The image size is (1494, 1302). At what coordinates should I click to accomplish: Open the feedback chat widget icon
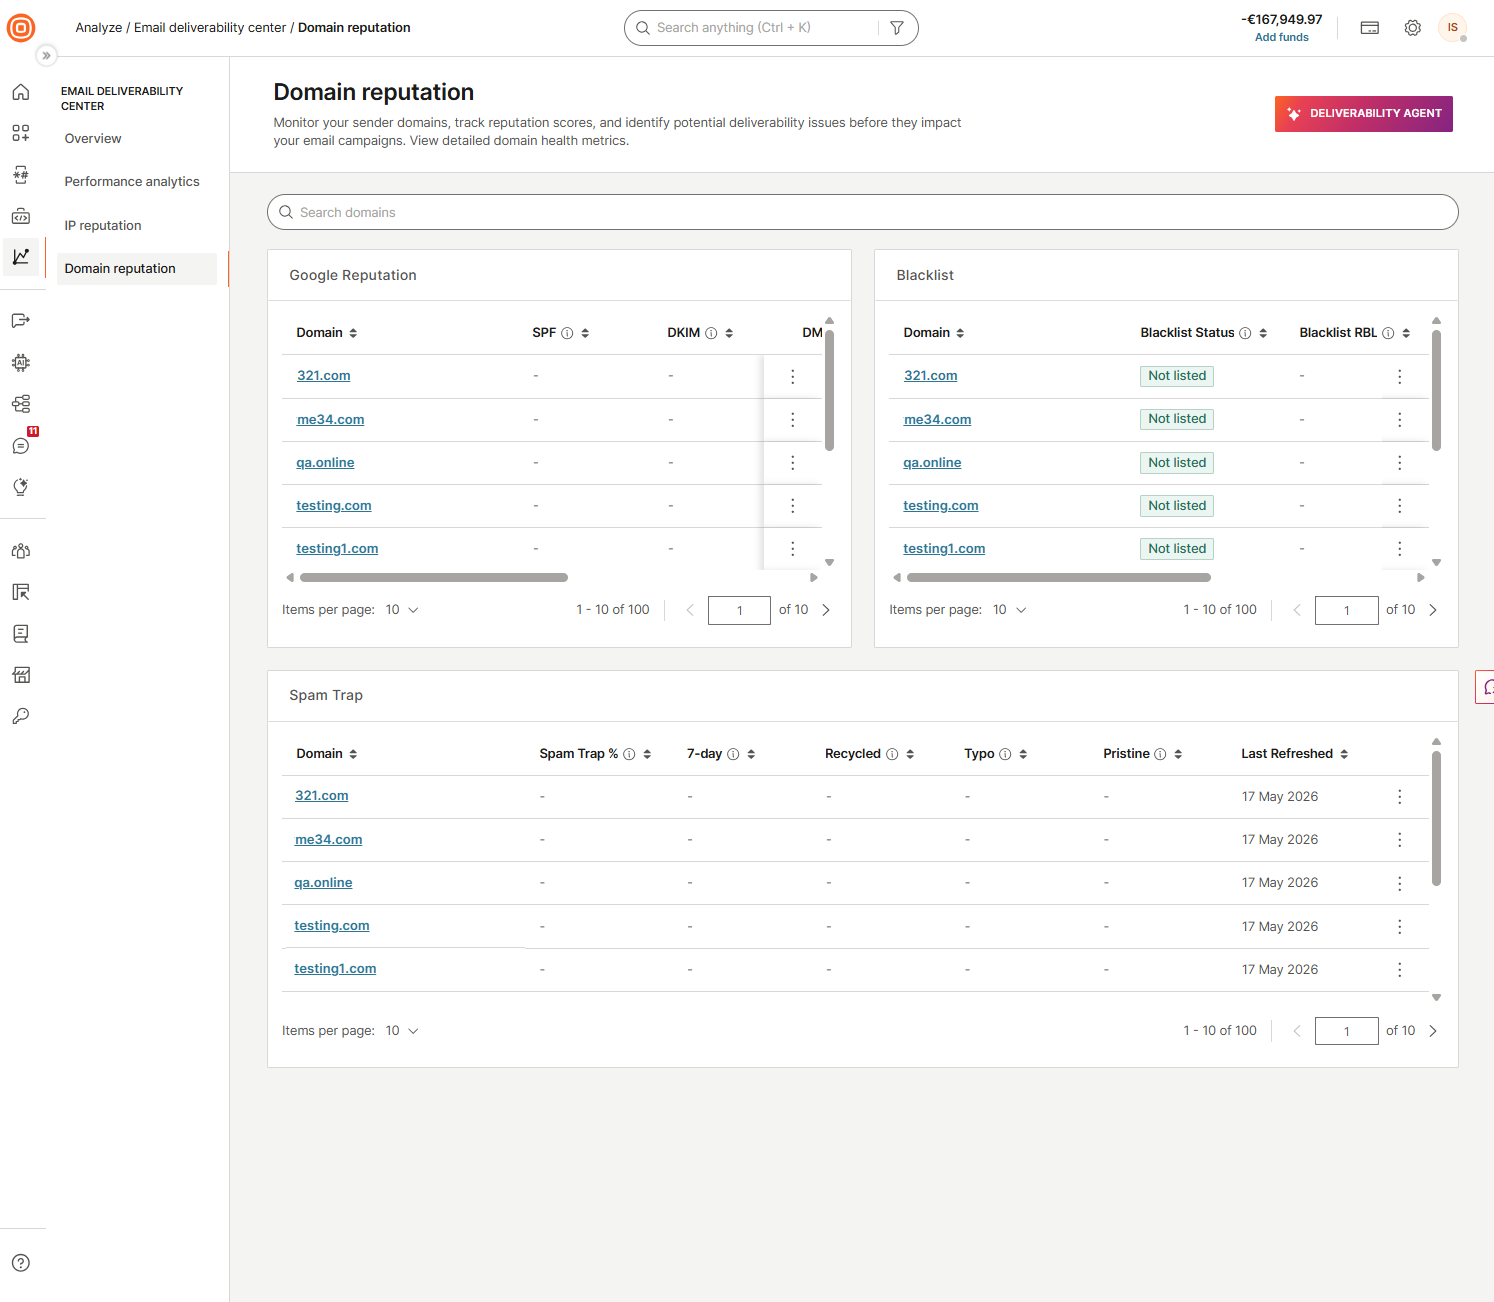click(x=1486, y=687)
